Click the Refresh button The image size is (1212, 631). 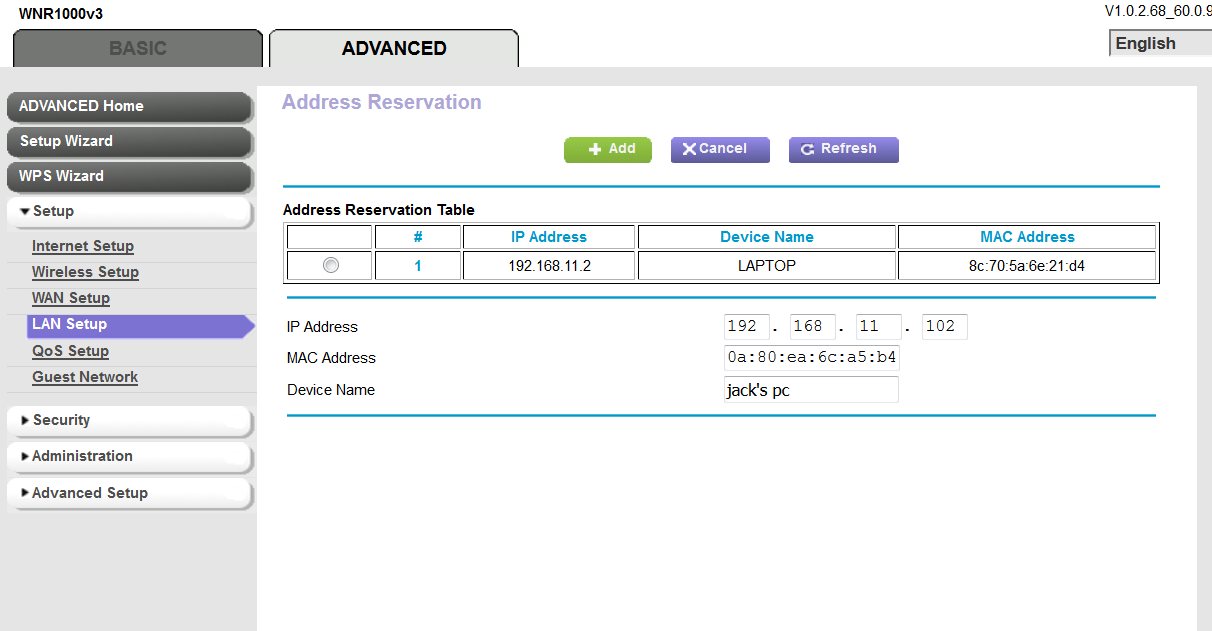(843, 149)
